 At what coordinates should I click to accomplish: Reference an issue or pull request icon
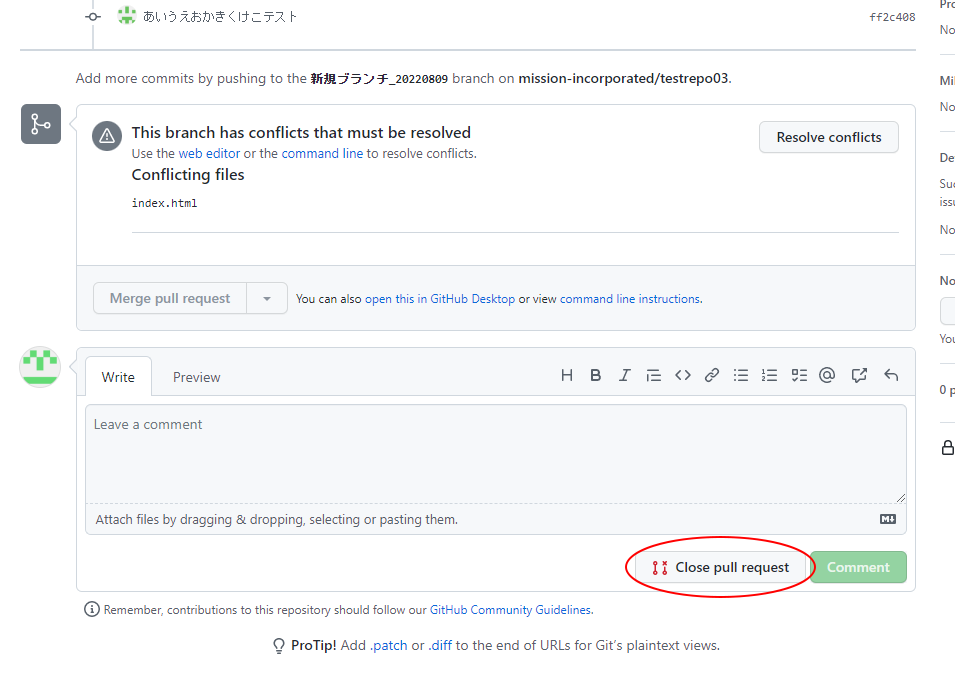(859, 376)
